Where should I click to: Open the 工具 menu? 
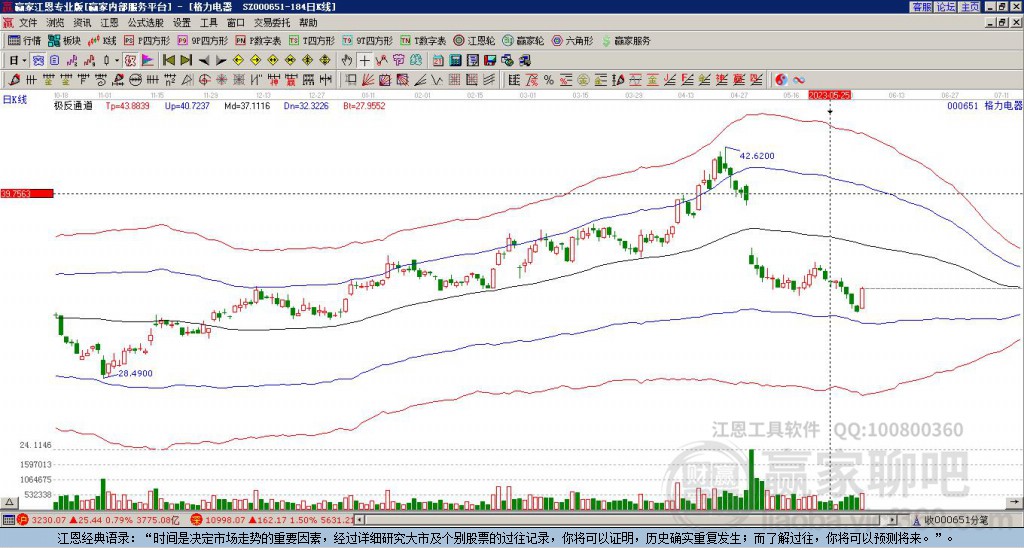coord(208,23)
